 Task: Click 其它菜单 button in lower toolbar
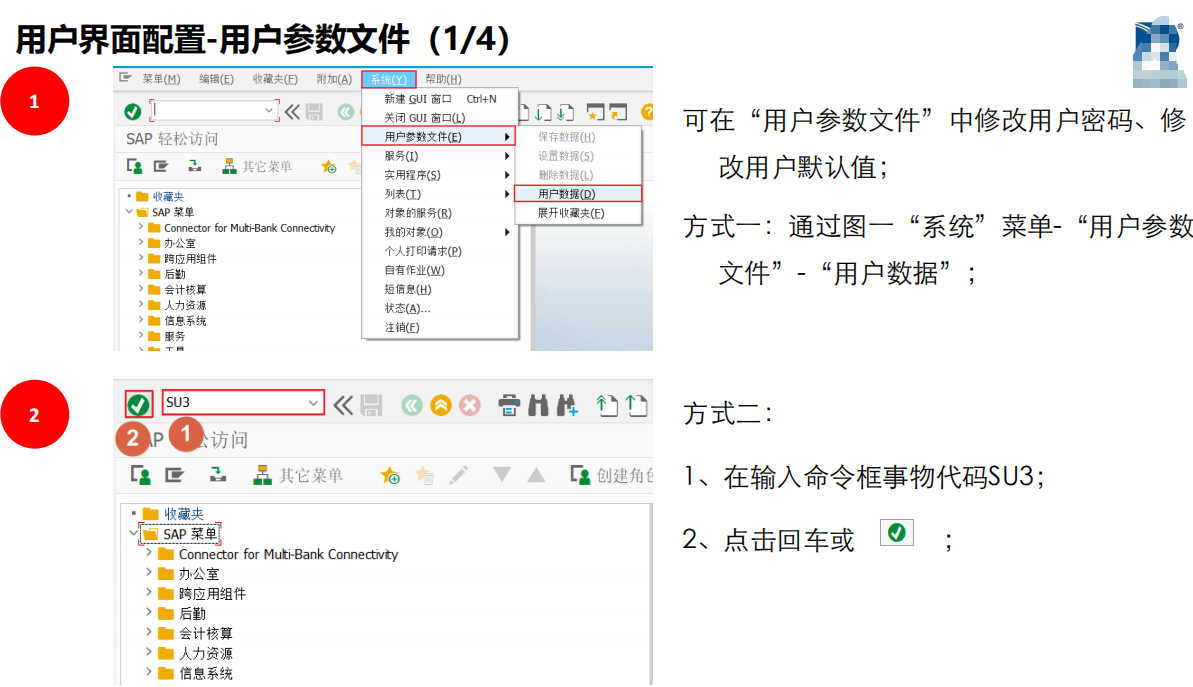[x=297, y=475]
